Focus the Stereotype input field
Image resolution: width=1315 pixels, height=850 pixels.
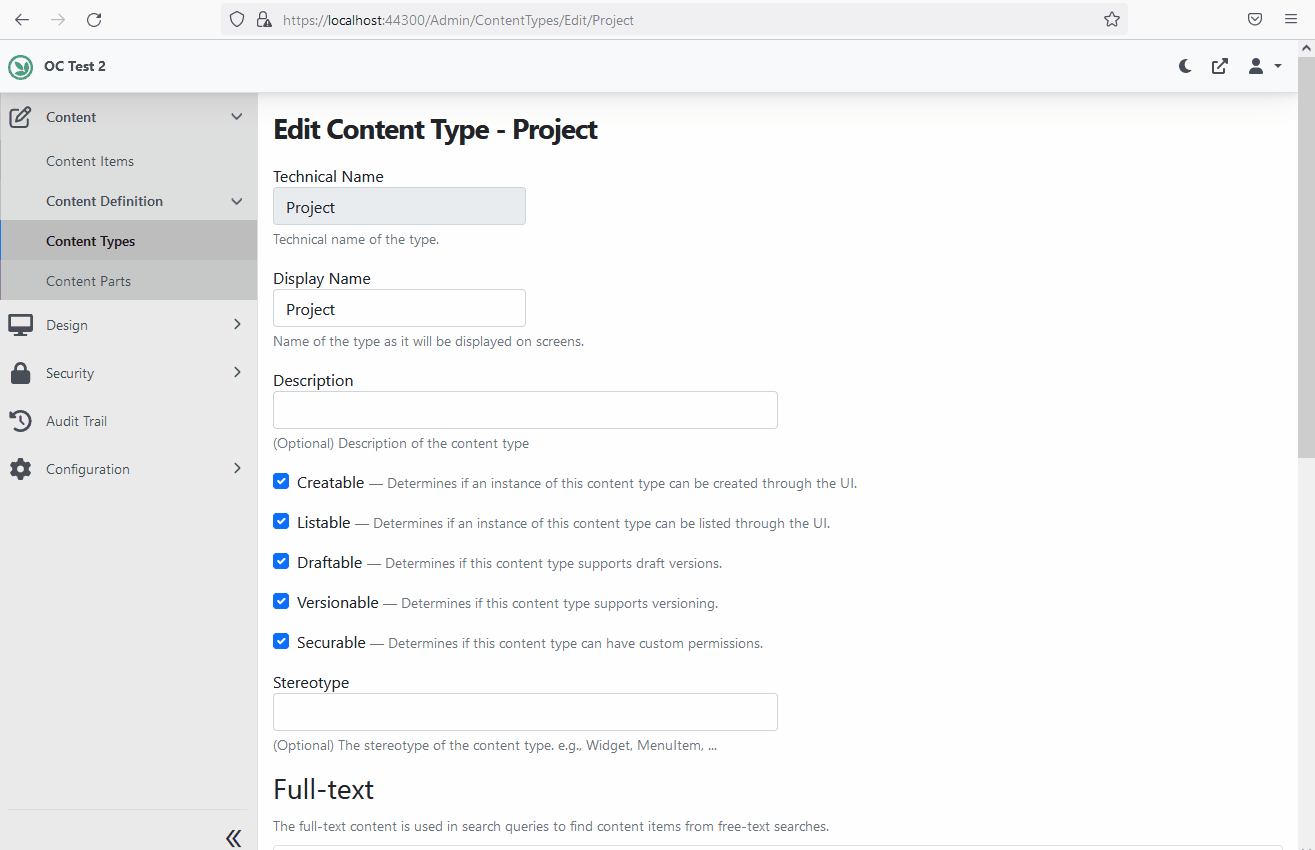pos(525,712)
